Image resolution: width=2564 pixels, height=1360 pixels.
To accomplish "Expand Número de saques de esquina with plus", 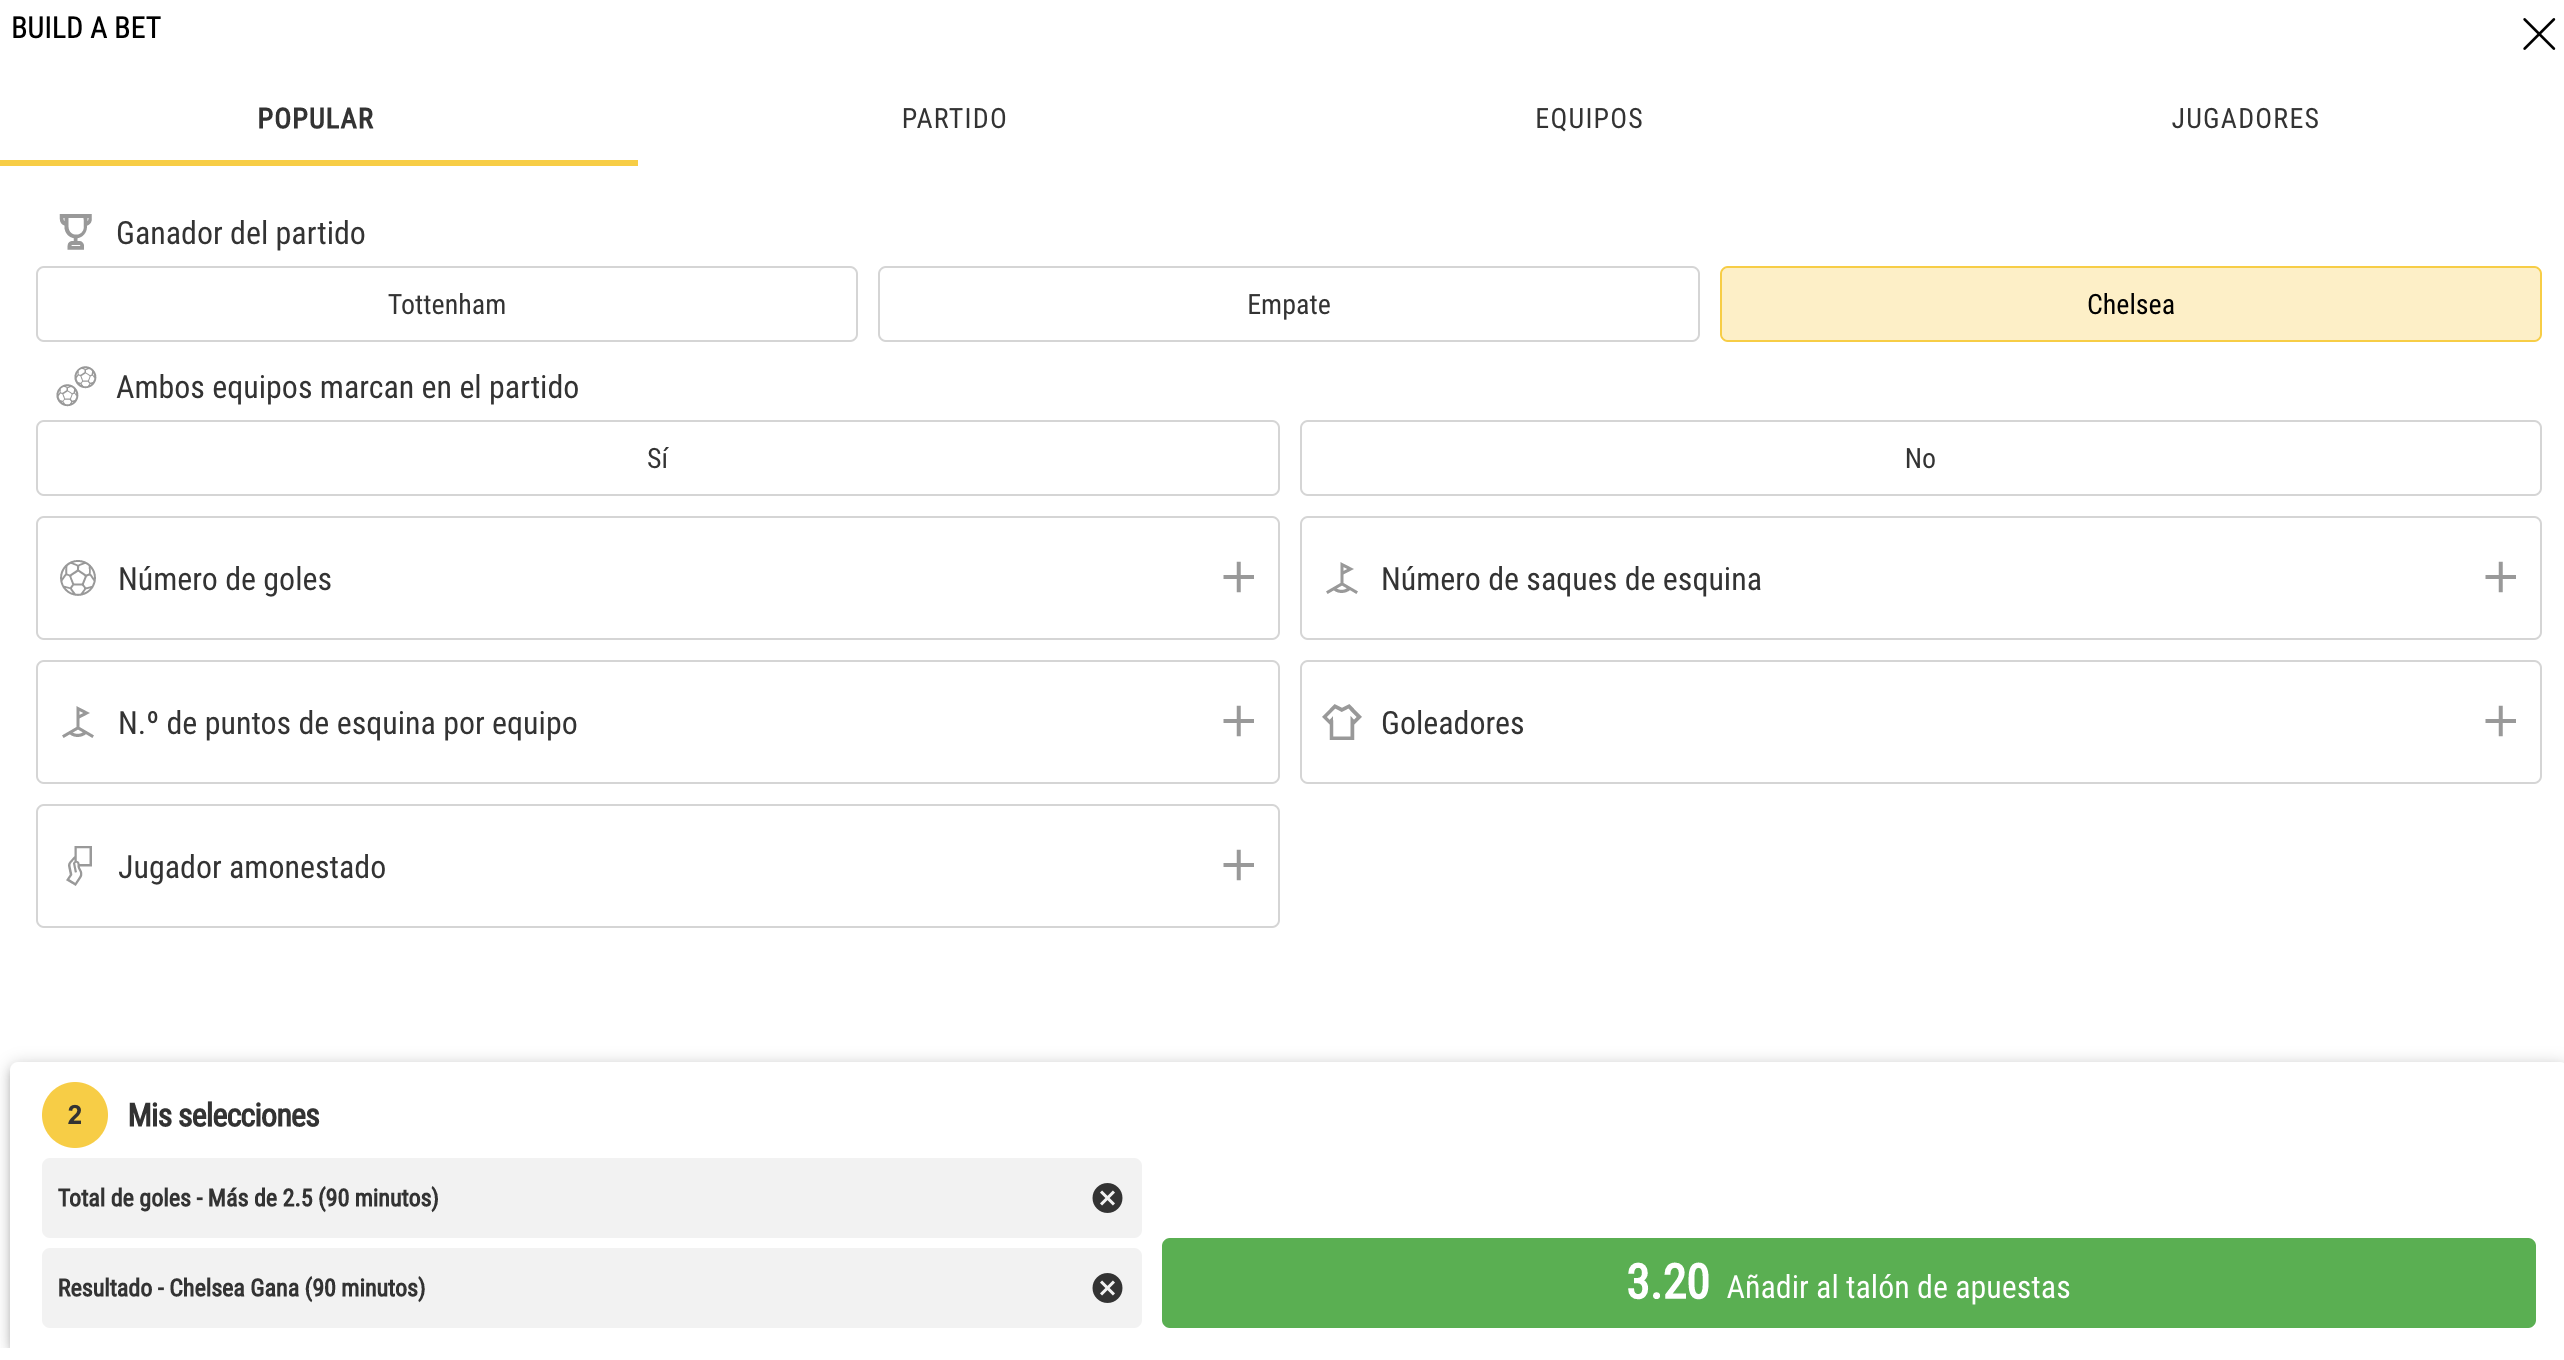I will click(2500, 577).
